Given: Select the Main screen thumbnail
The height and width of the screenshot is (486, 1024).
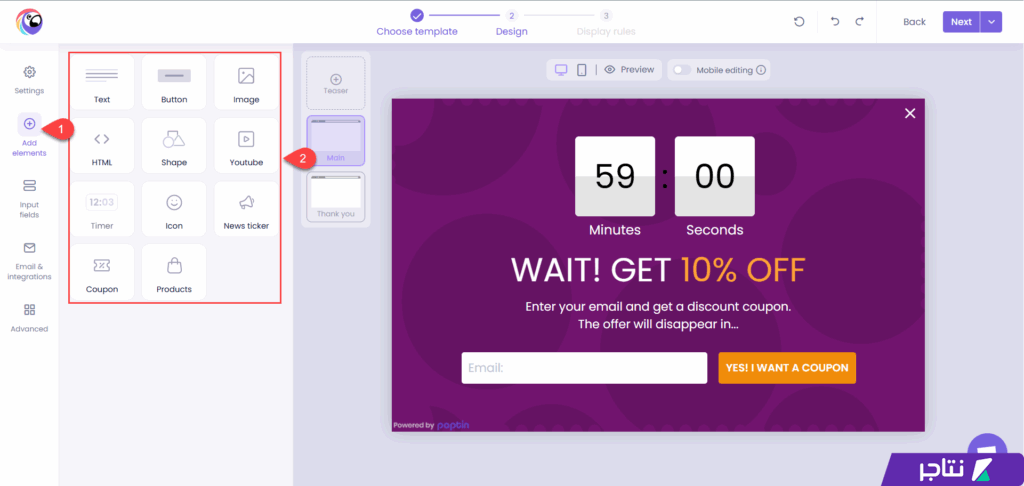Looking at the screenshot, I should (336, 140).
